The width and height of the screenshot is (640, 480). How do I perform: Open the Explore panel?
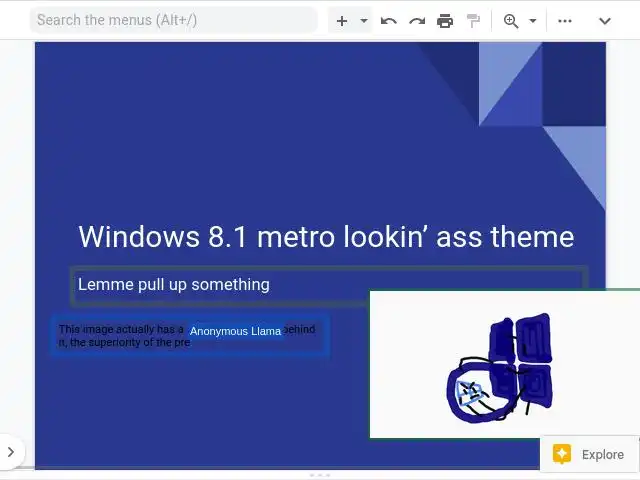coord(589,454)
